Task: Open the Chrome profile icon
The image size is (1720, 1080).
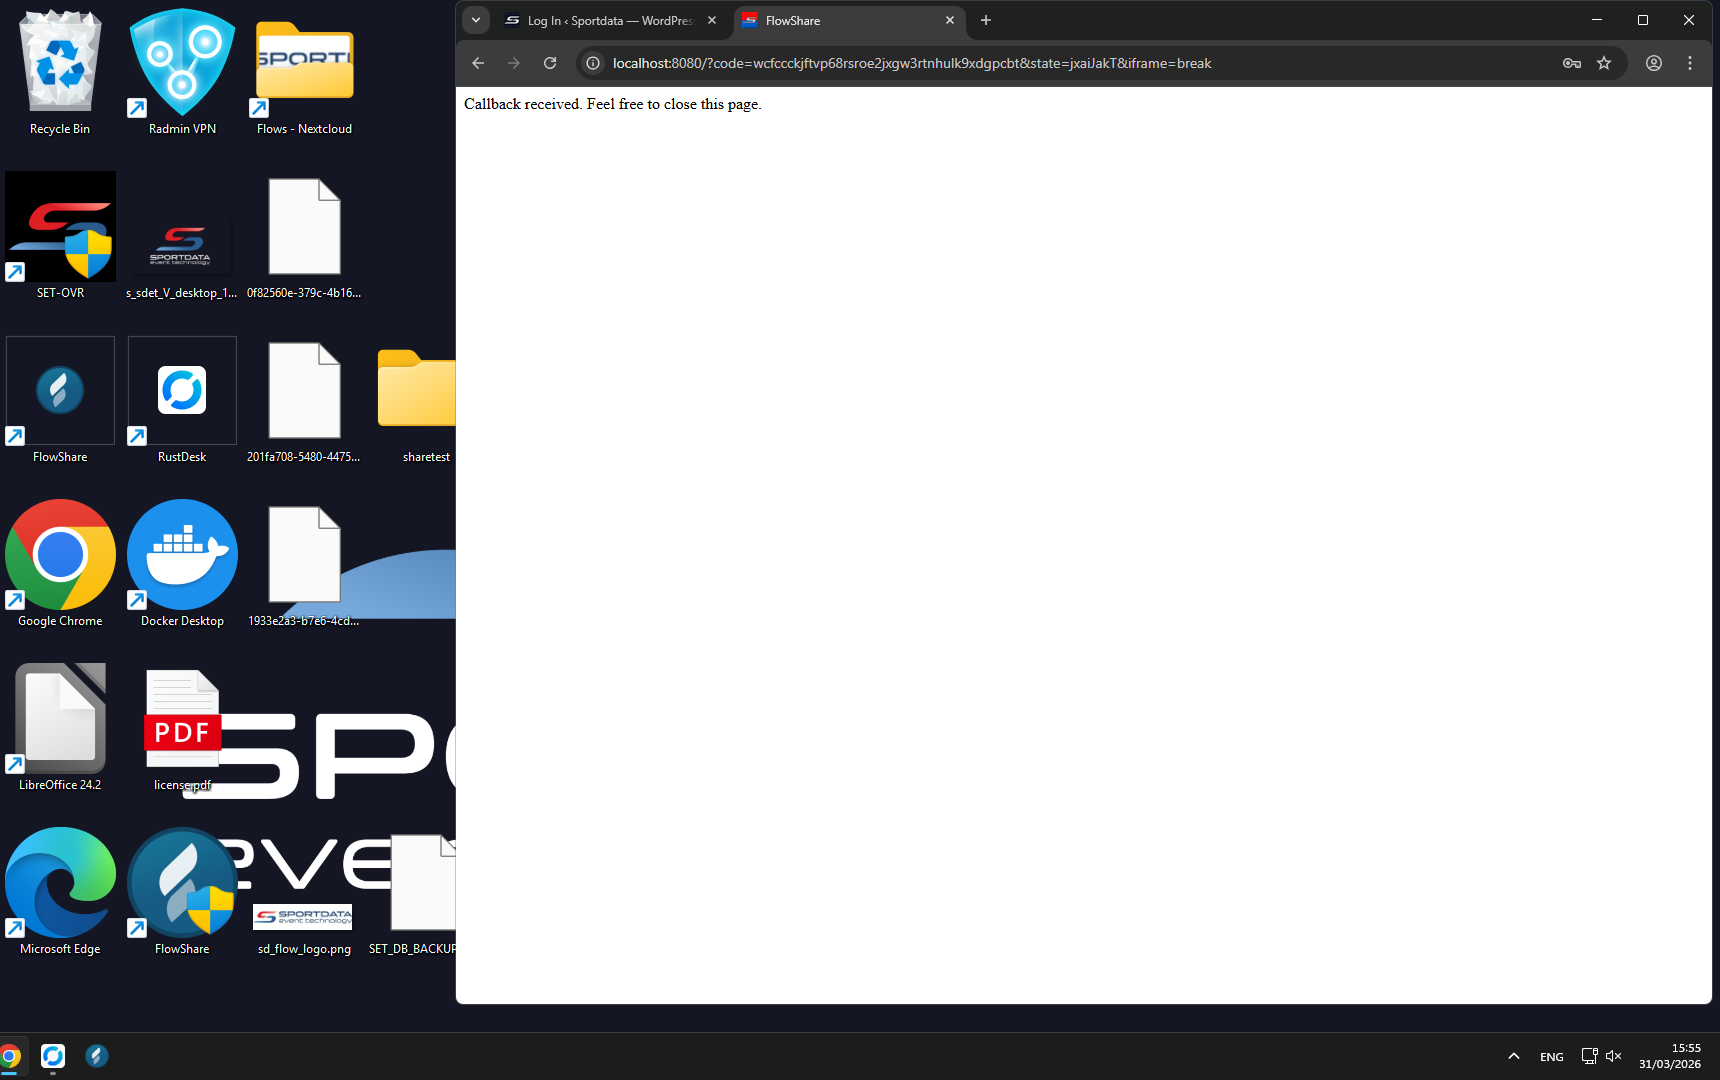Action: [1654, 63]
